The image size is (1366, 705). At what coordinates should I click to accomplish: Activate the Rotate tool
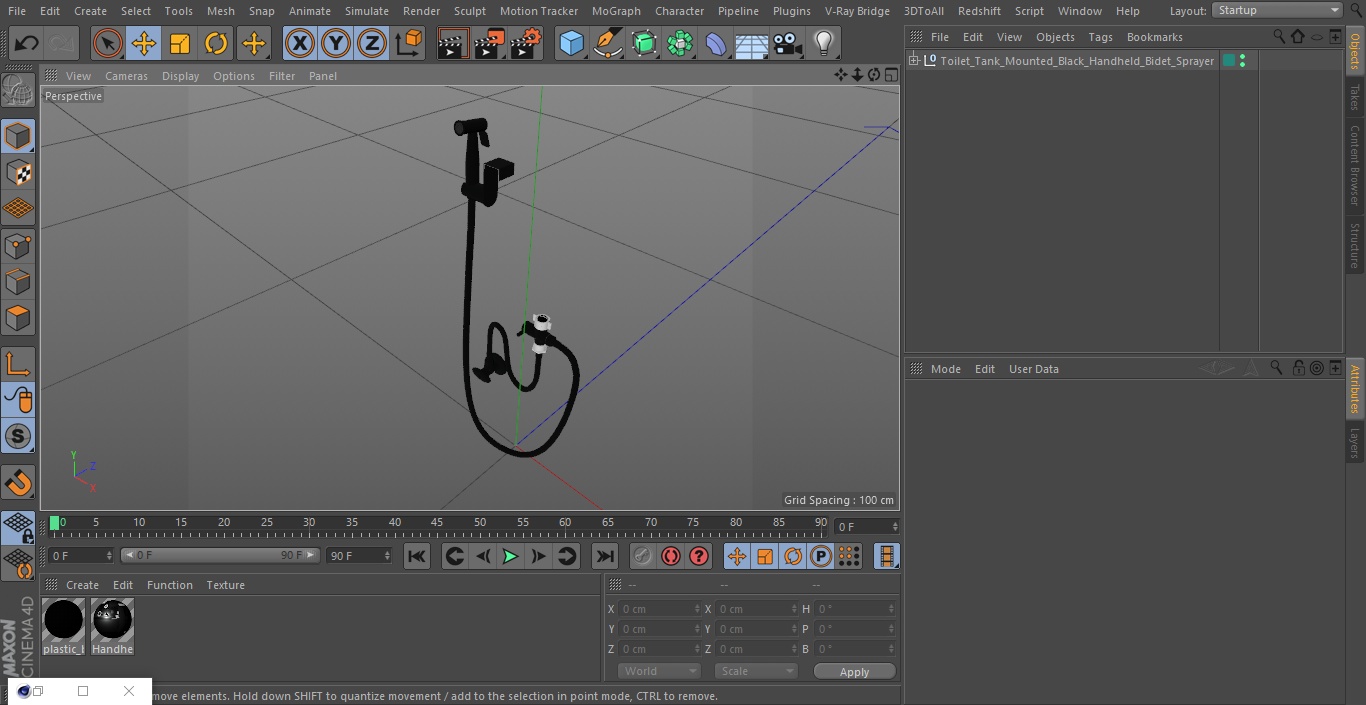(x=216, y=43)
